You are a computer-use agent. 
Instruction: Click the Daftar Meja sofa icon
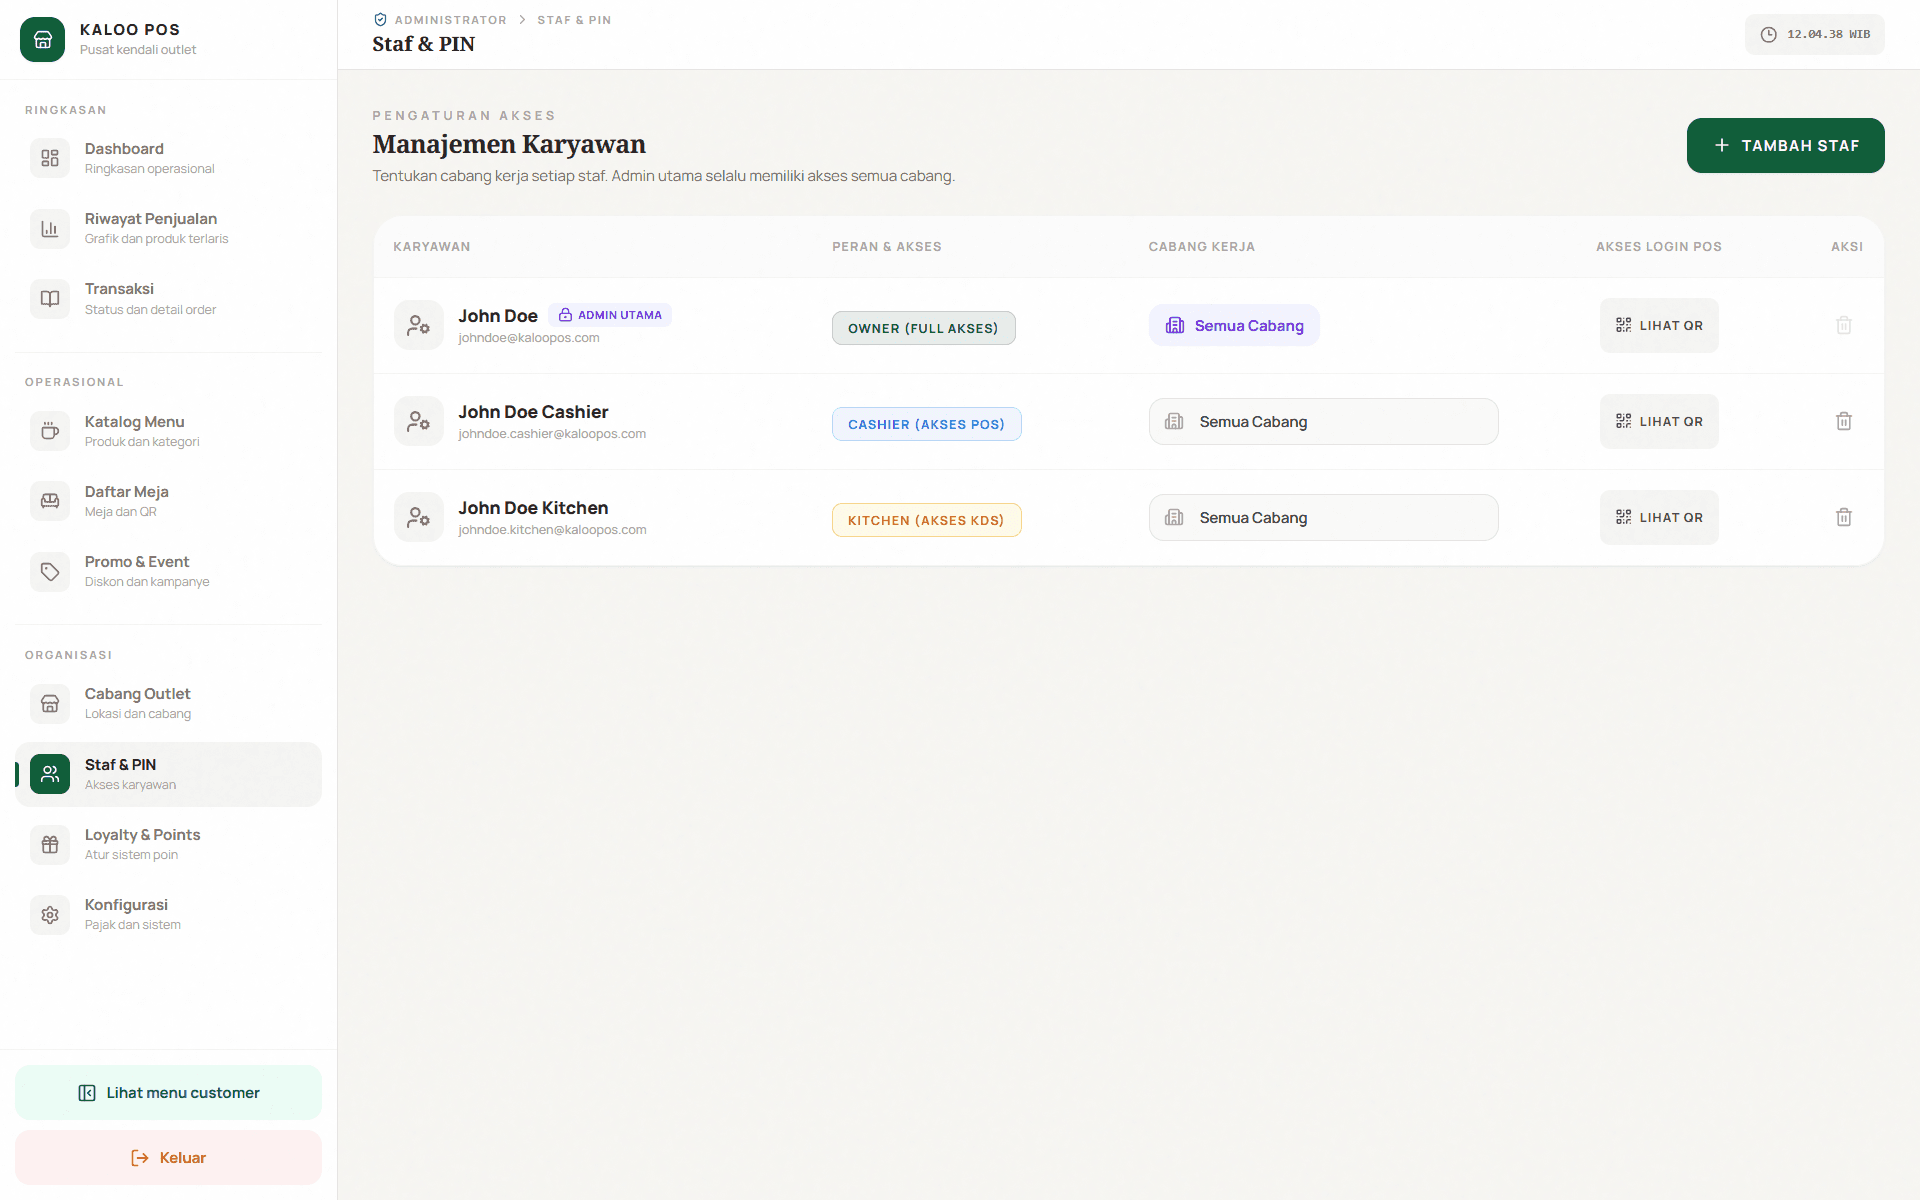[50, 501]
